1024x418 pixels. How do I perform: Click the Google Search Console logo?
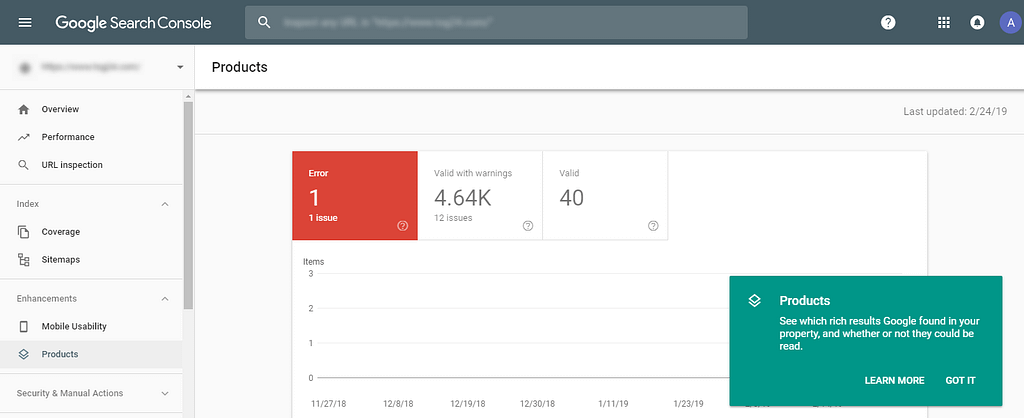tap(133, 23)
